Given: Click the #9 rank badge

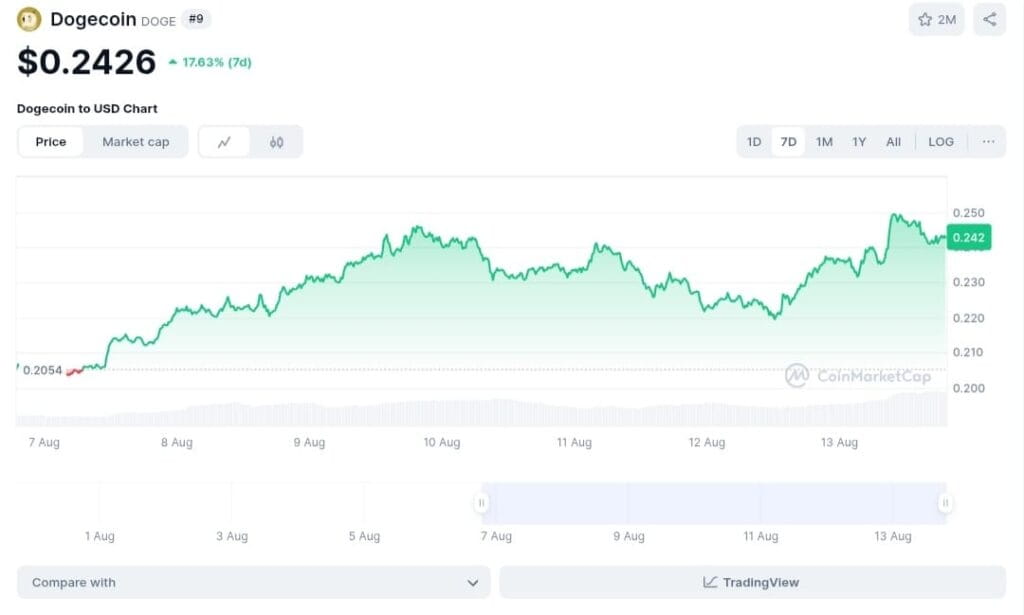Looking at the screenshot, I should pos(196,19).
